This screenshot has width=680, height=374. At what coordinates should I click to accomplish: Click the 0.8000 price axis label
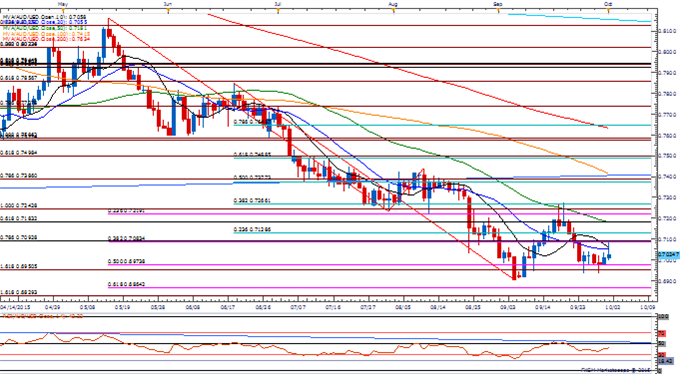[x=667, y=52]
